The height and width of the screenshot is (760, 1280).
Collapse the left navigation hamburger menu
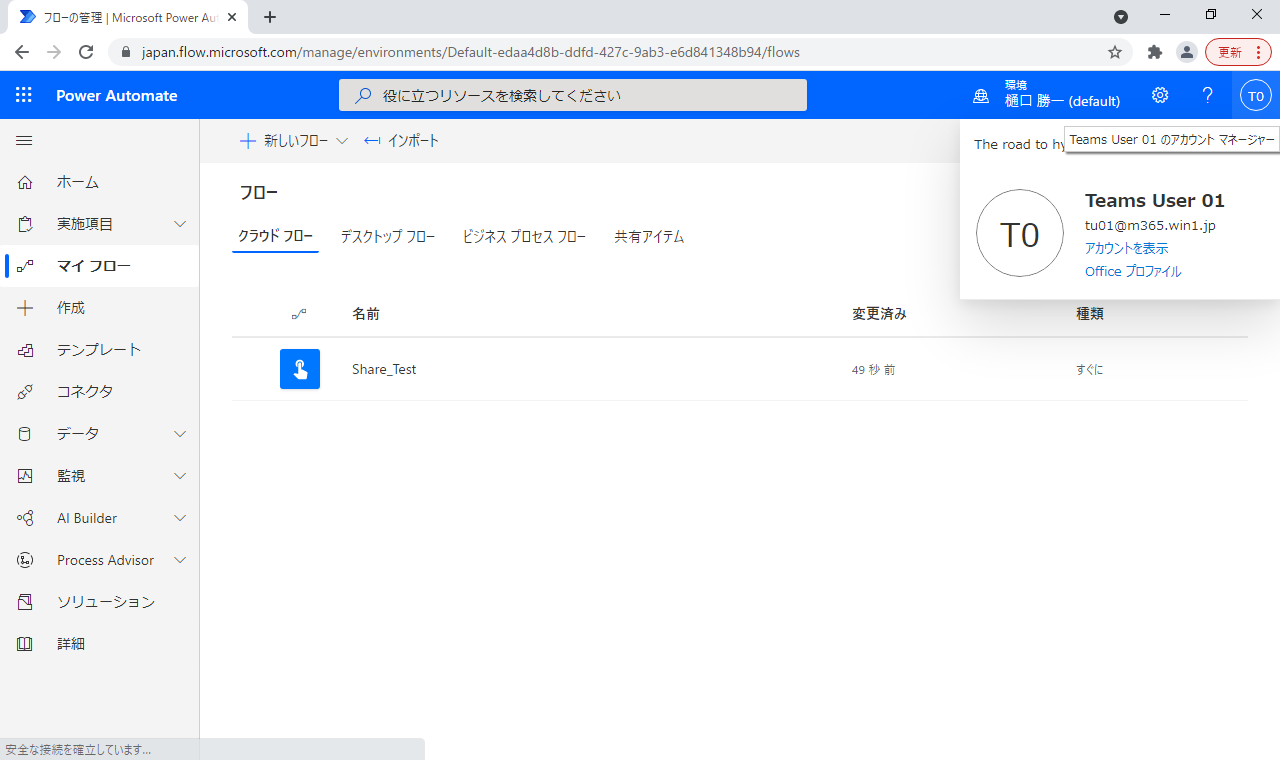[24, 141]
